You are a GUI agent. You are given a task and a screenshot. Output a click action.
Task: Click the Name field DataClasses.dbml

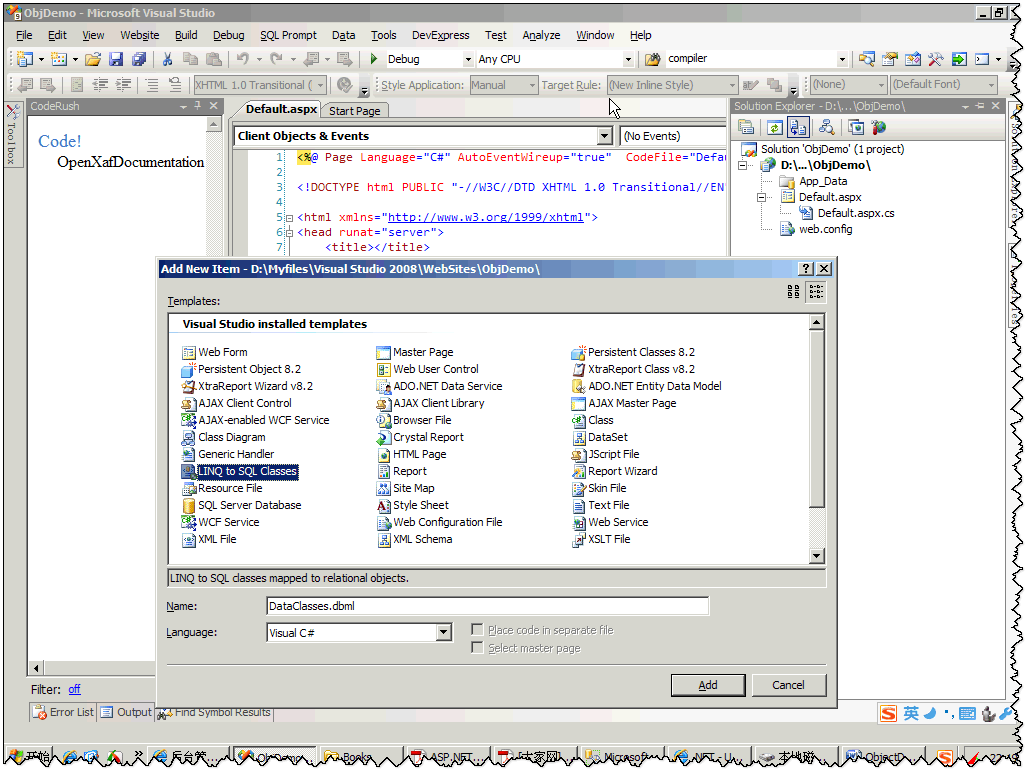tap(488, 606)
